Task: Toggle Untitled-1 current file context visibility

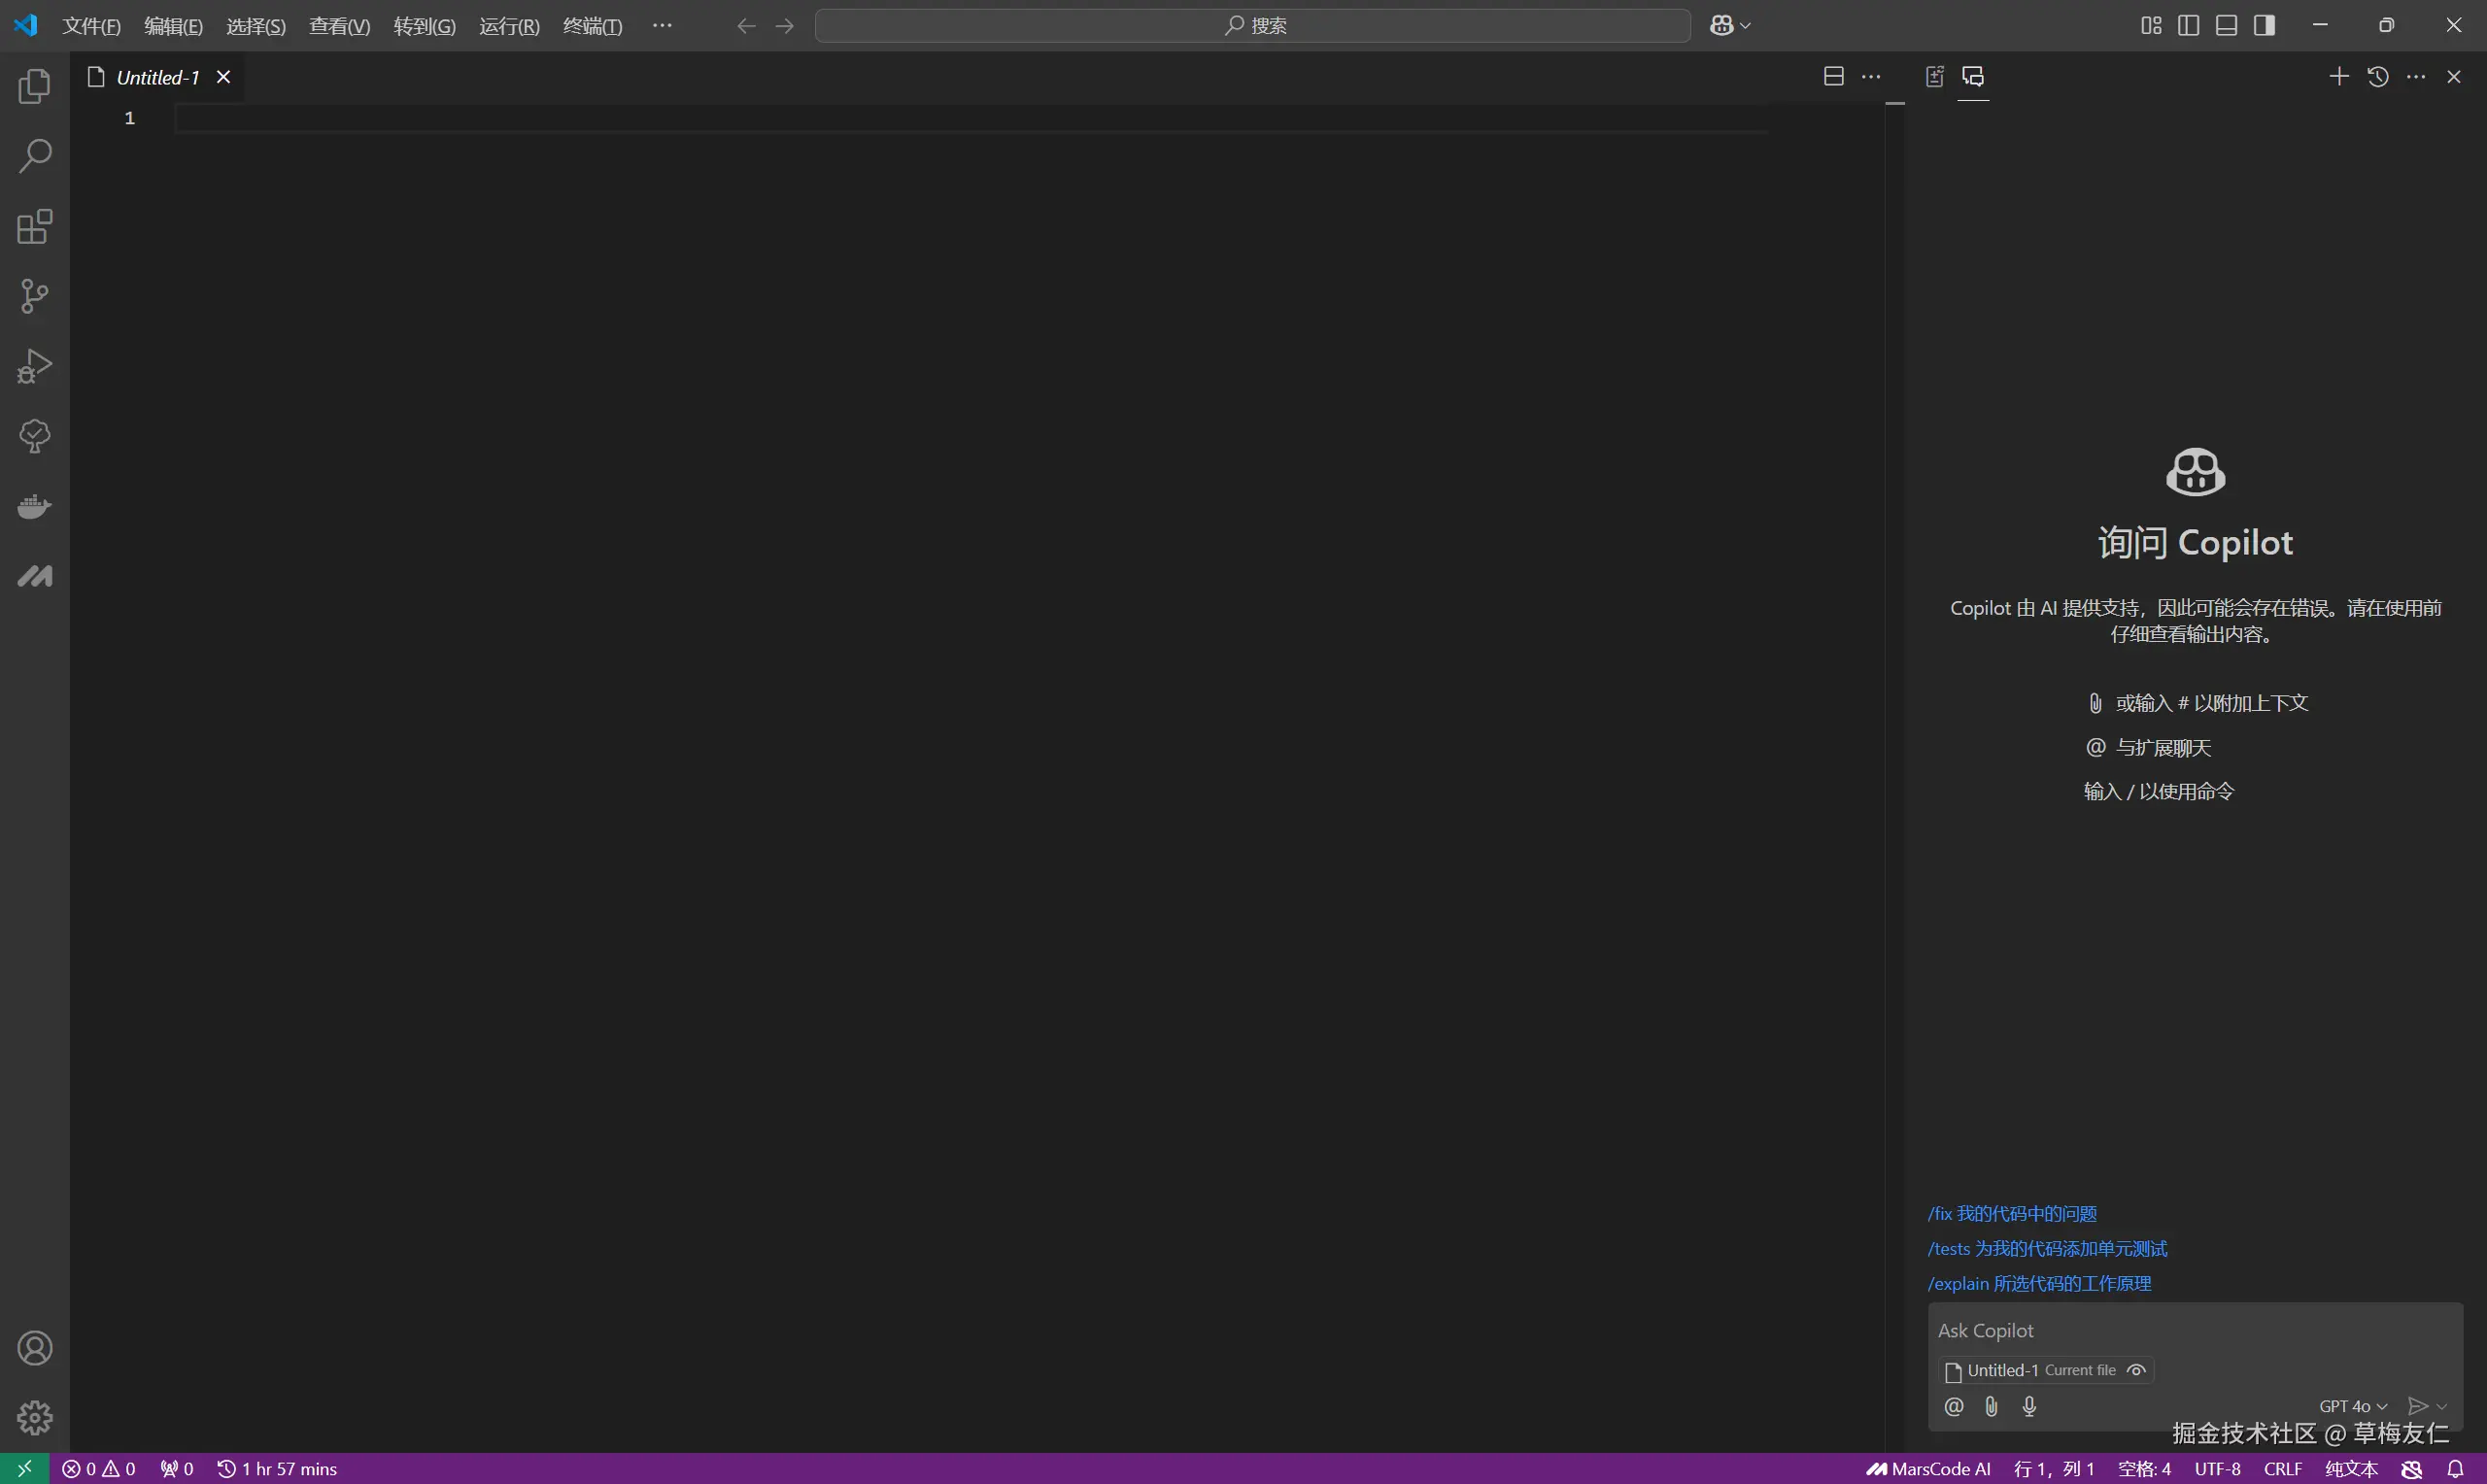Action: pyautogui.click(x=2136, y=1371)
